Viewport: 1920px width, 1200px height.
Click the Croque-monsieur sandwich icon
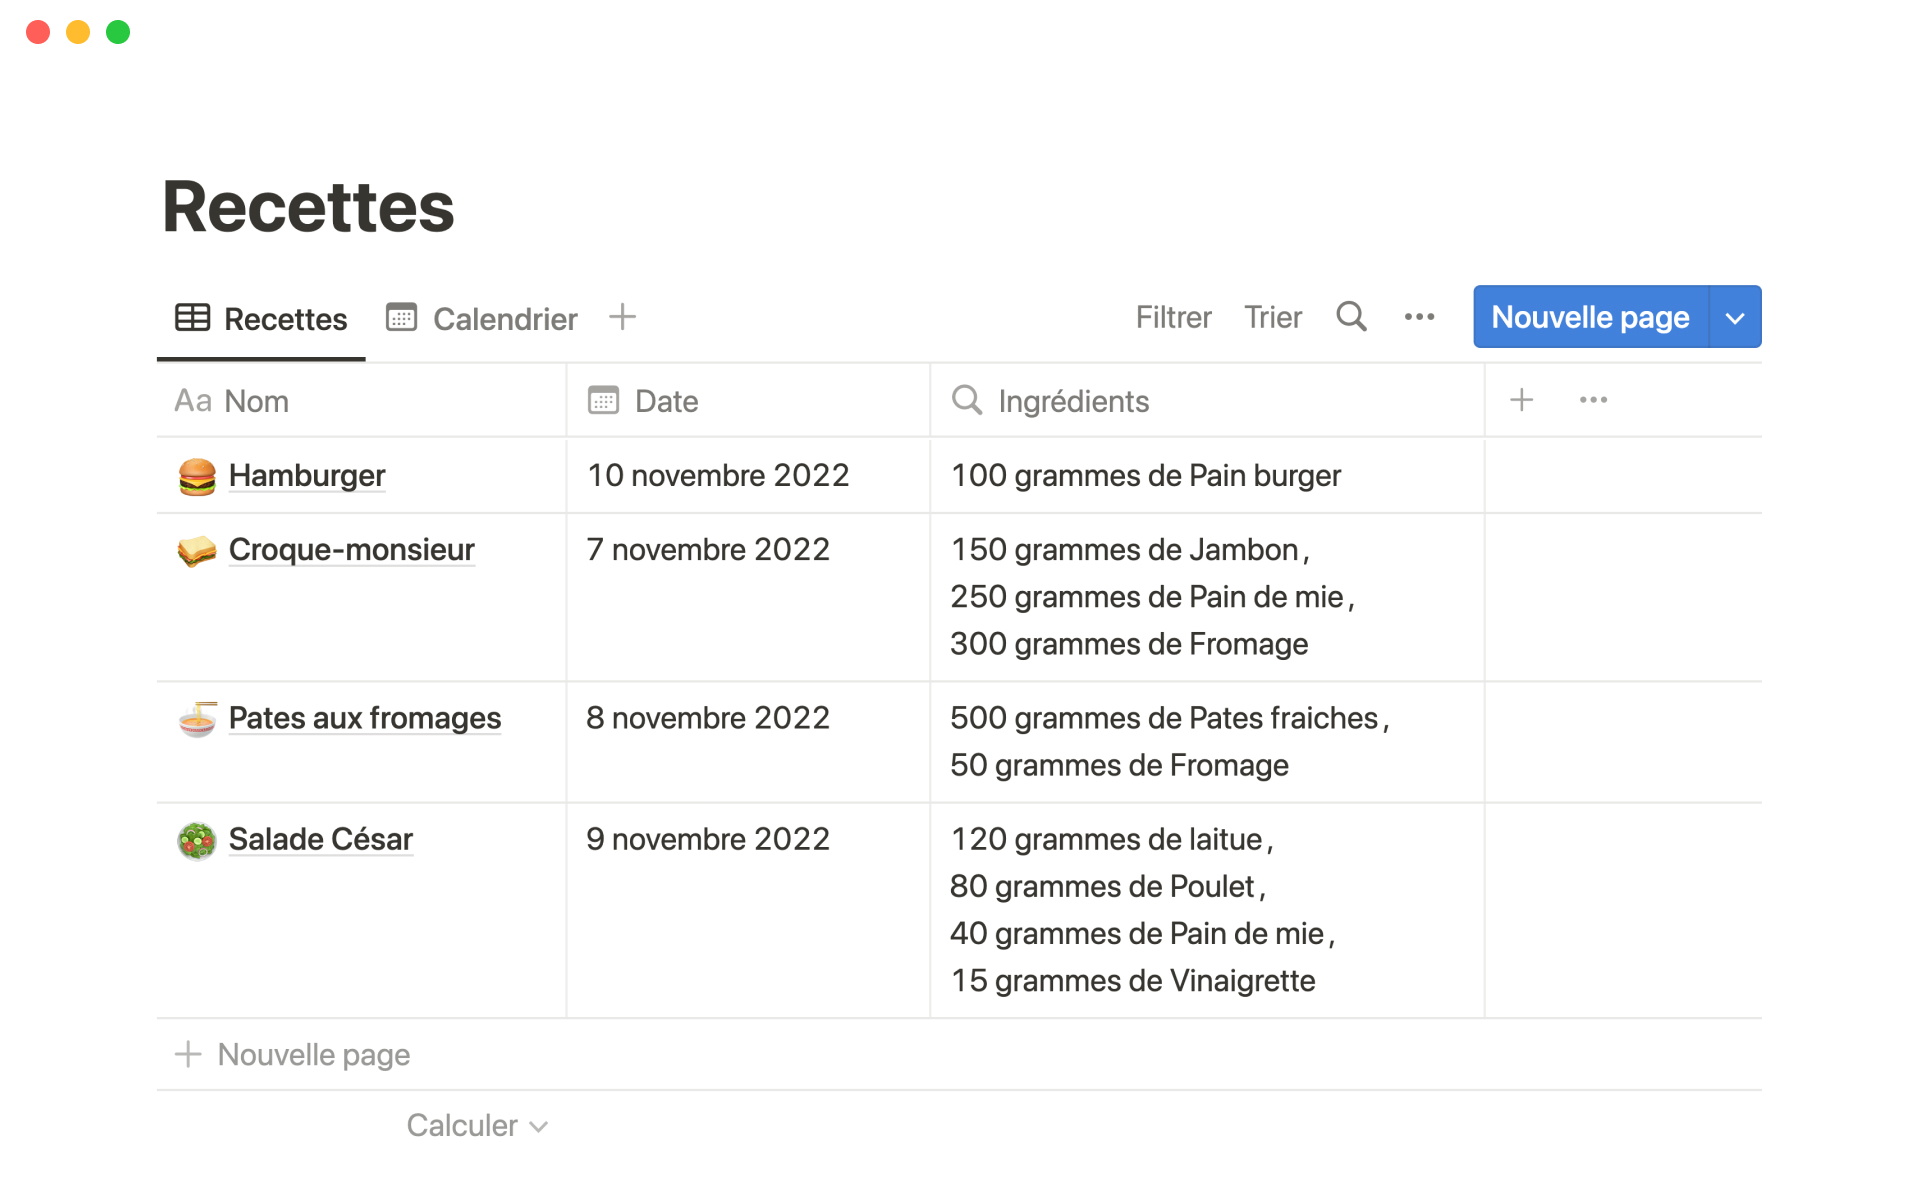point(197,551)
